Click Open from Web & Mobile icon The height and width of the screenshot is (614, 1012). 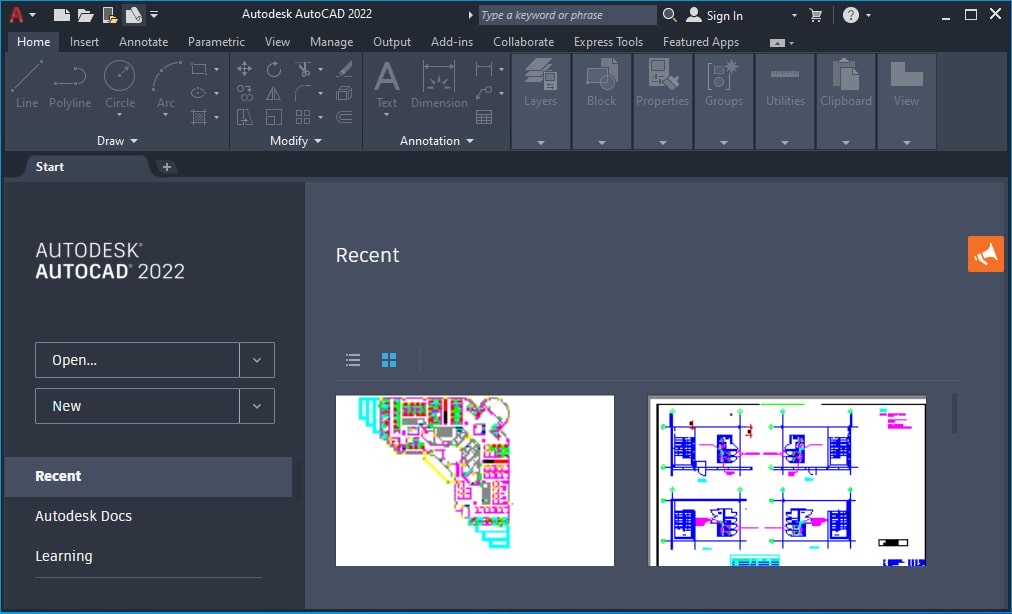click(110, 15)
